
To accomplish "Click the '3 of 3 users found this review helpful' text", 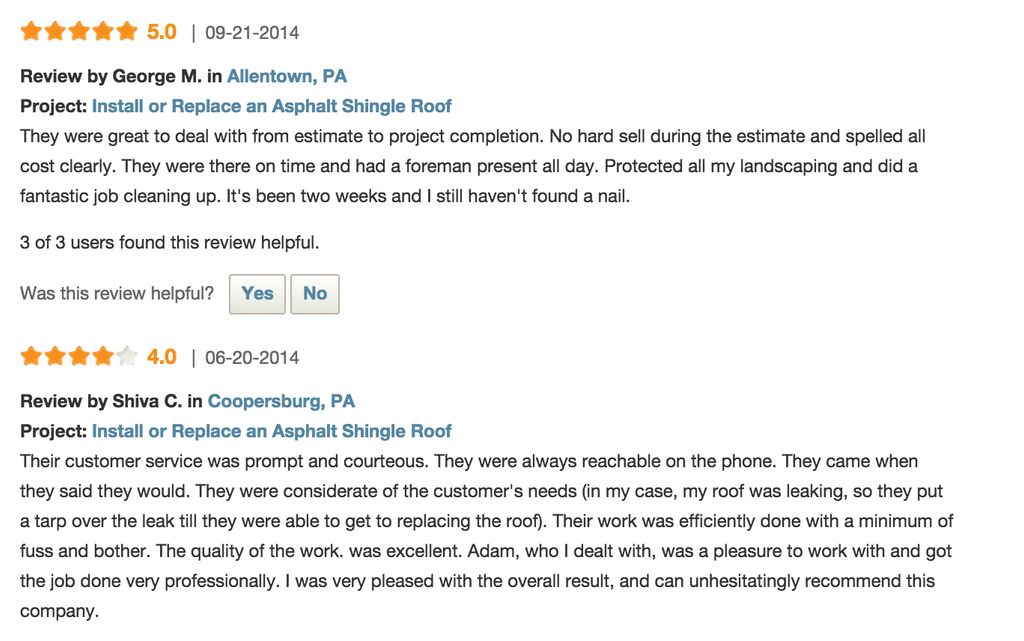I will point(170,242).
